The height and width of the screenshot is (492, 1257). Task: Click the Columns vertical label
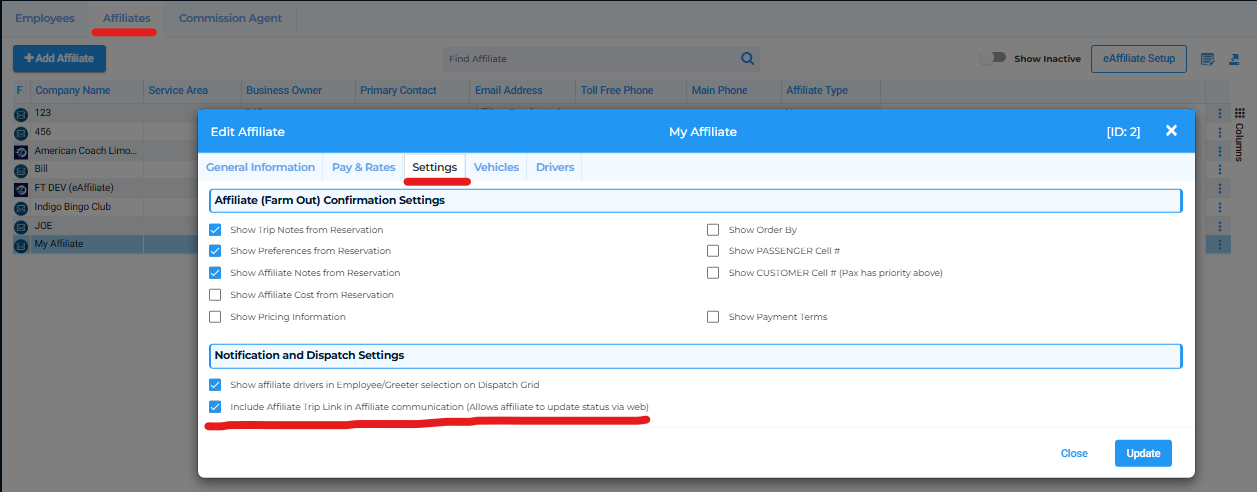tap(1239, 142)
